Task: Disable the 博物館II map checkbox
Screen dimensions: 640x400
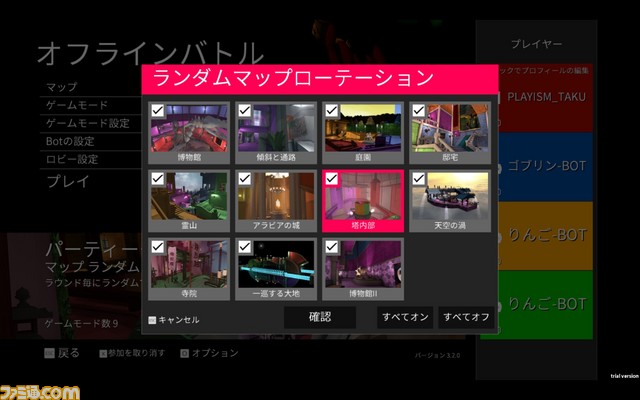Action: 331,247
